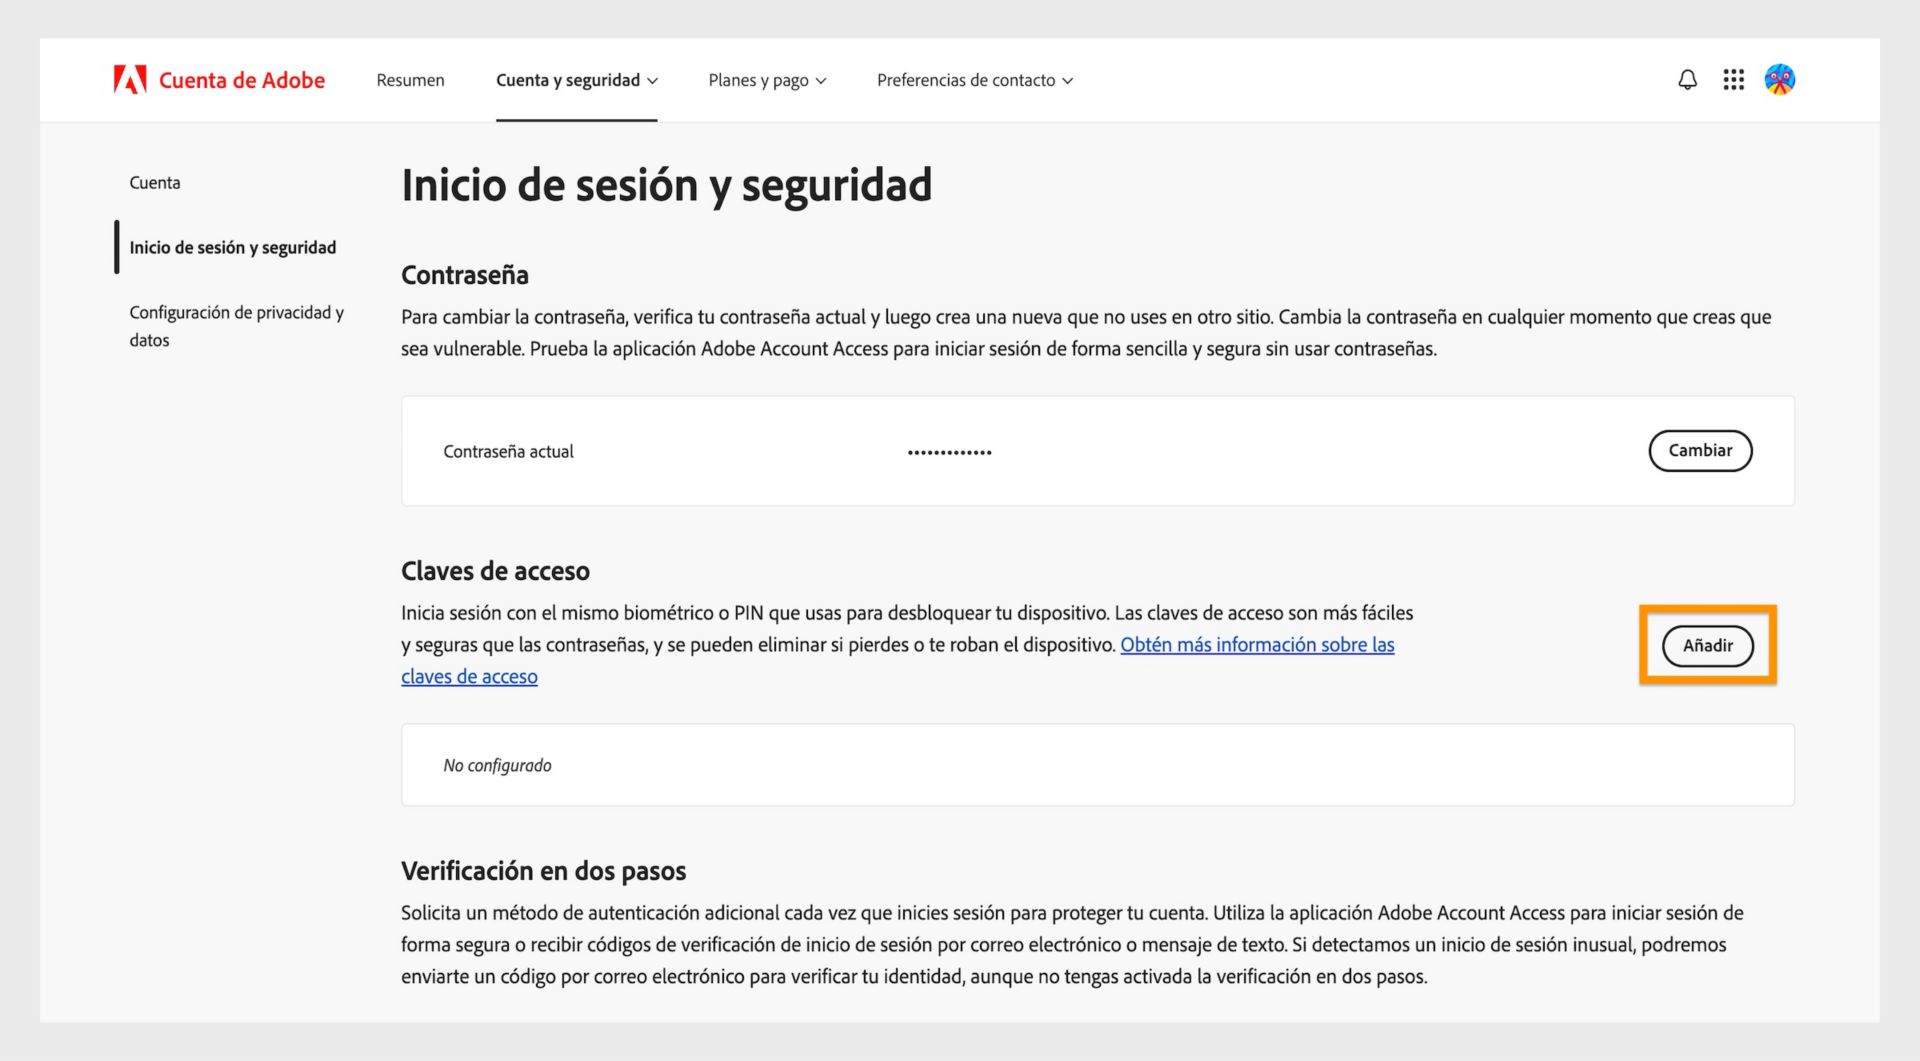
Task: Open the Planes y pago dropdown
Action: 766,80
